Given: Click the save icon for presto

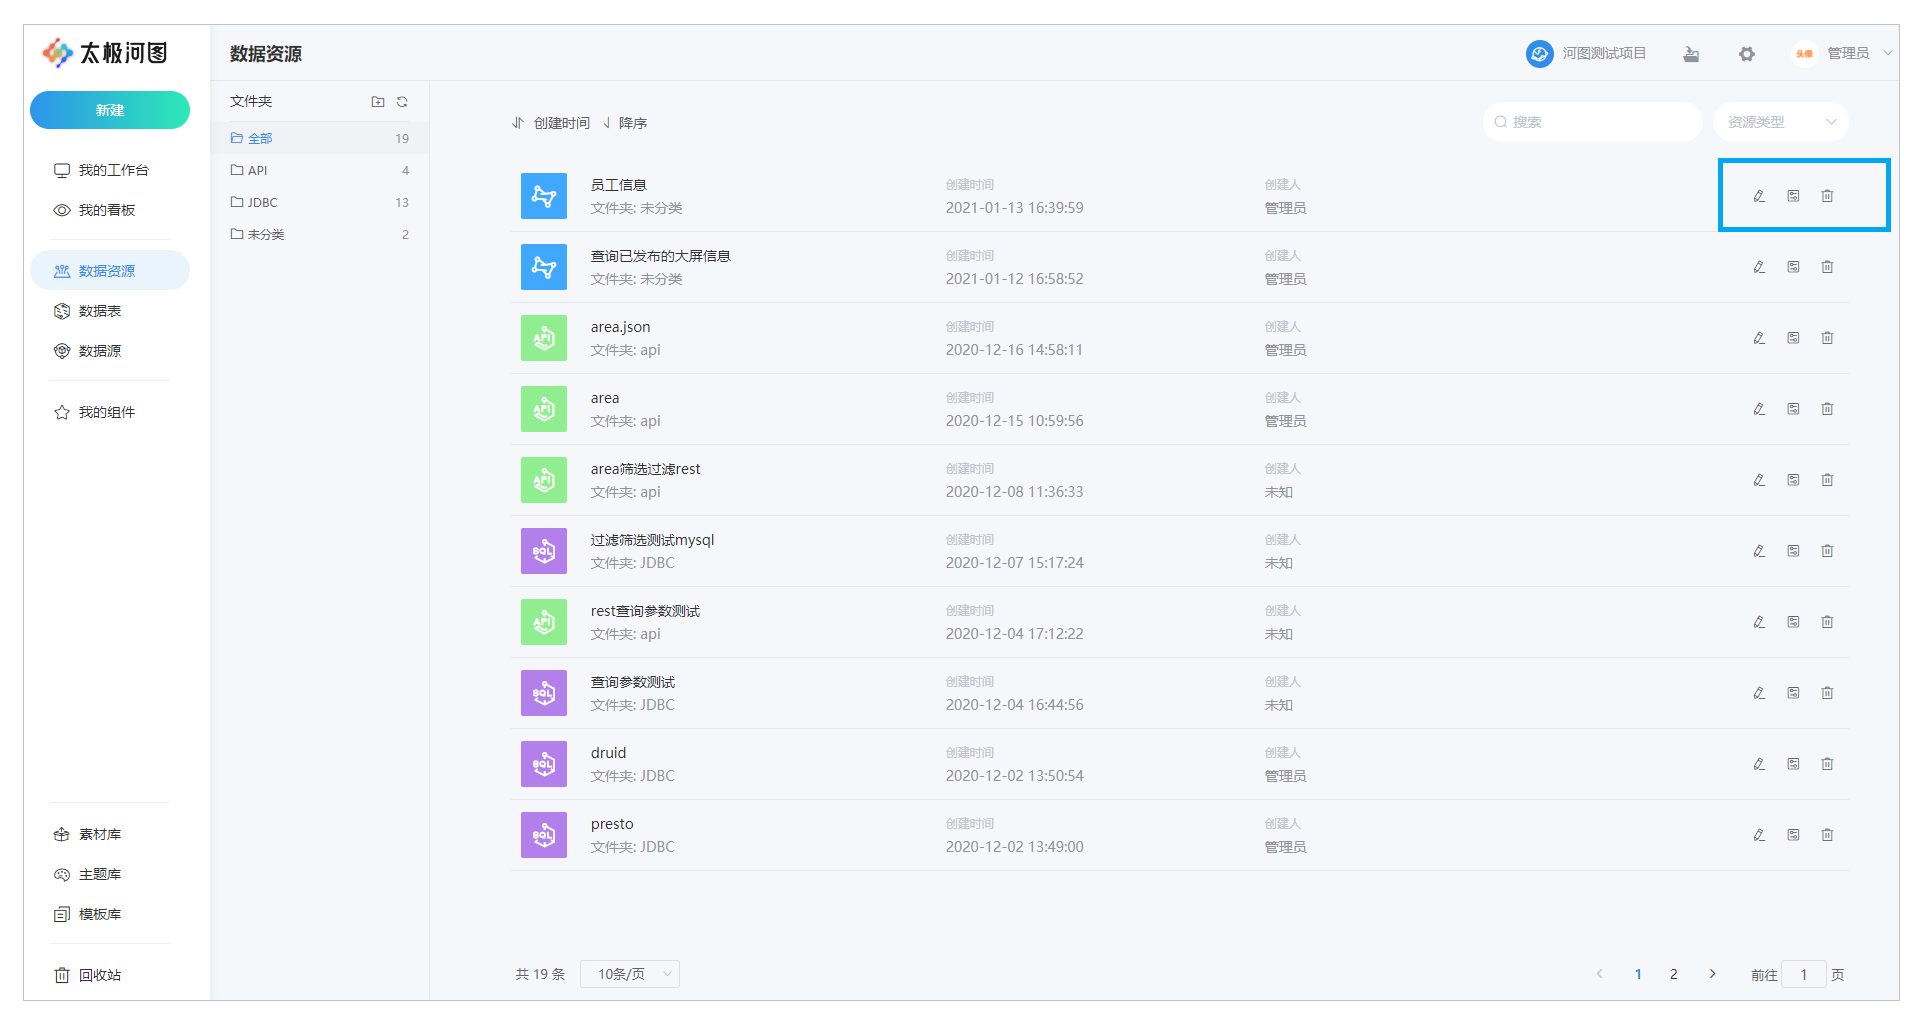Looking at the screenshot, I should coord(1793,835).
